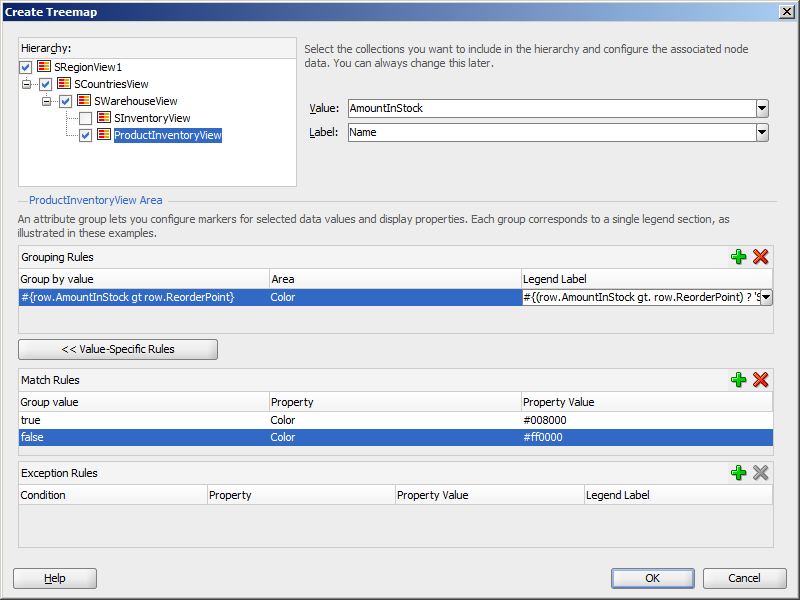Click the SInventoryView collection icon
Image resolution: width=800 pixels, height=600 pixels.
(104, 117)
